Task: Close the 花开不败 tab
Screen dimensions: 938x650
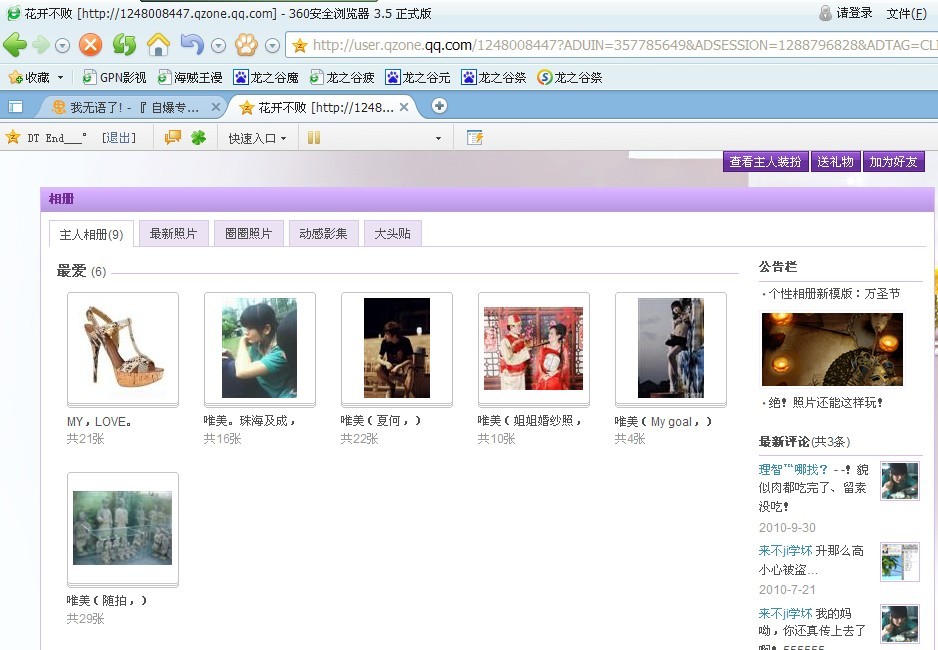Action: point(404,107)
